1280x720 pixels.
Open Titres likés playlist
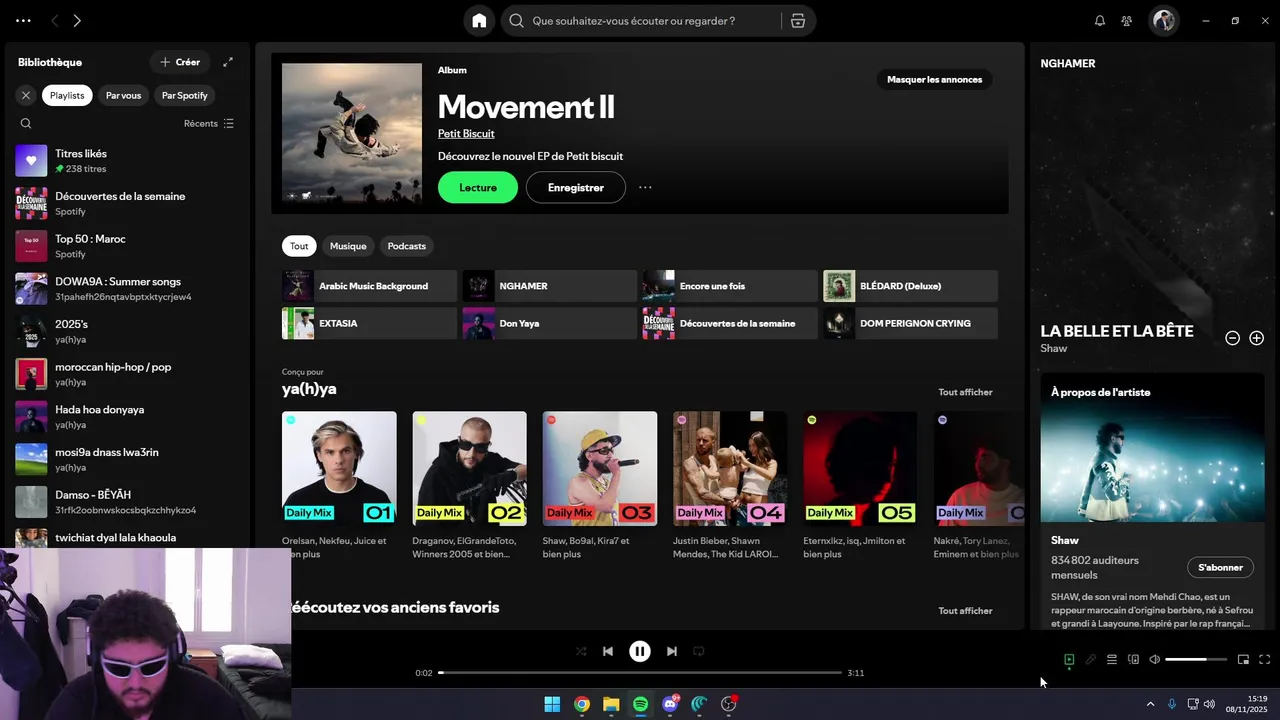click(x=125, y=161)
